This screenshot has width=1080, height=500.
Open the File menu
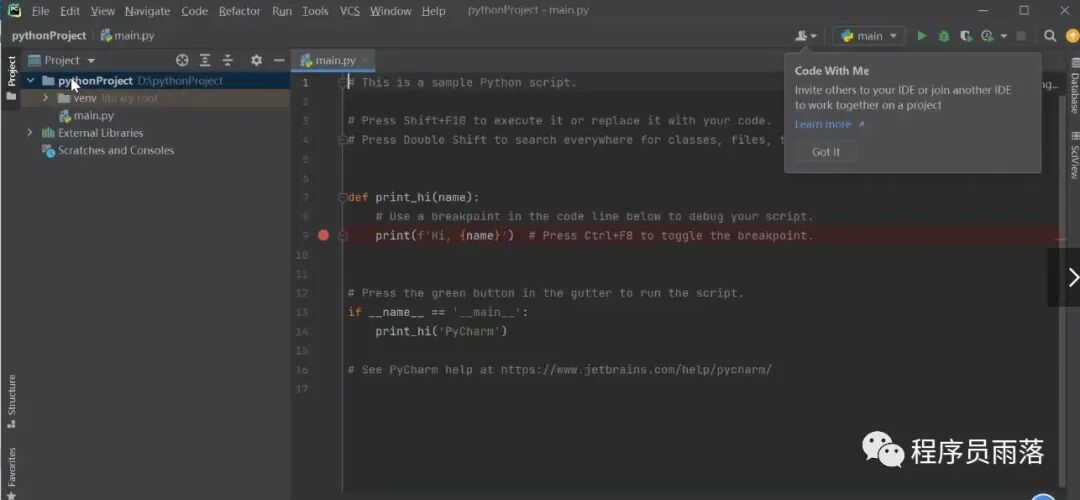click(40, 11)
